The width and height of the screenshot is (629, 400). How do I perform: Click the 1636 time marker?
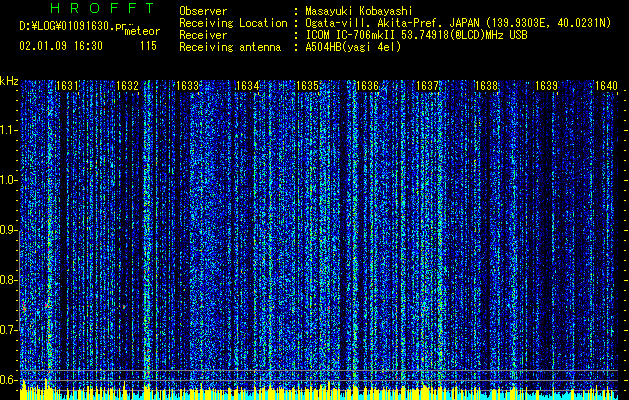coord(367,86)
